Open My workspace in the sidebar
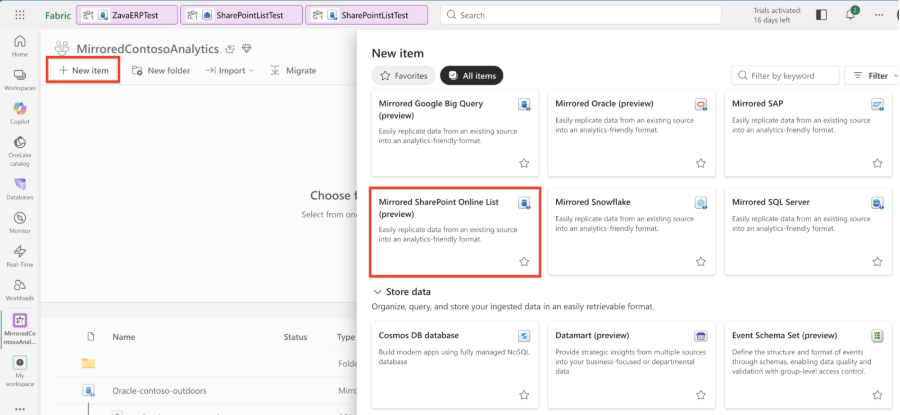 point(20,371)
